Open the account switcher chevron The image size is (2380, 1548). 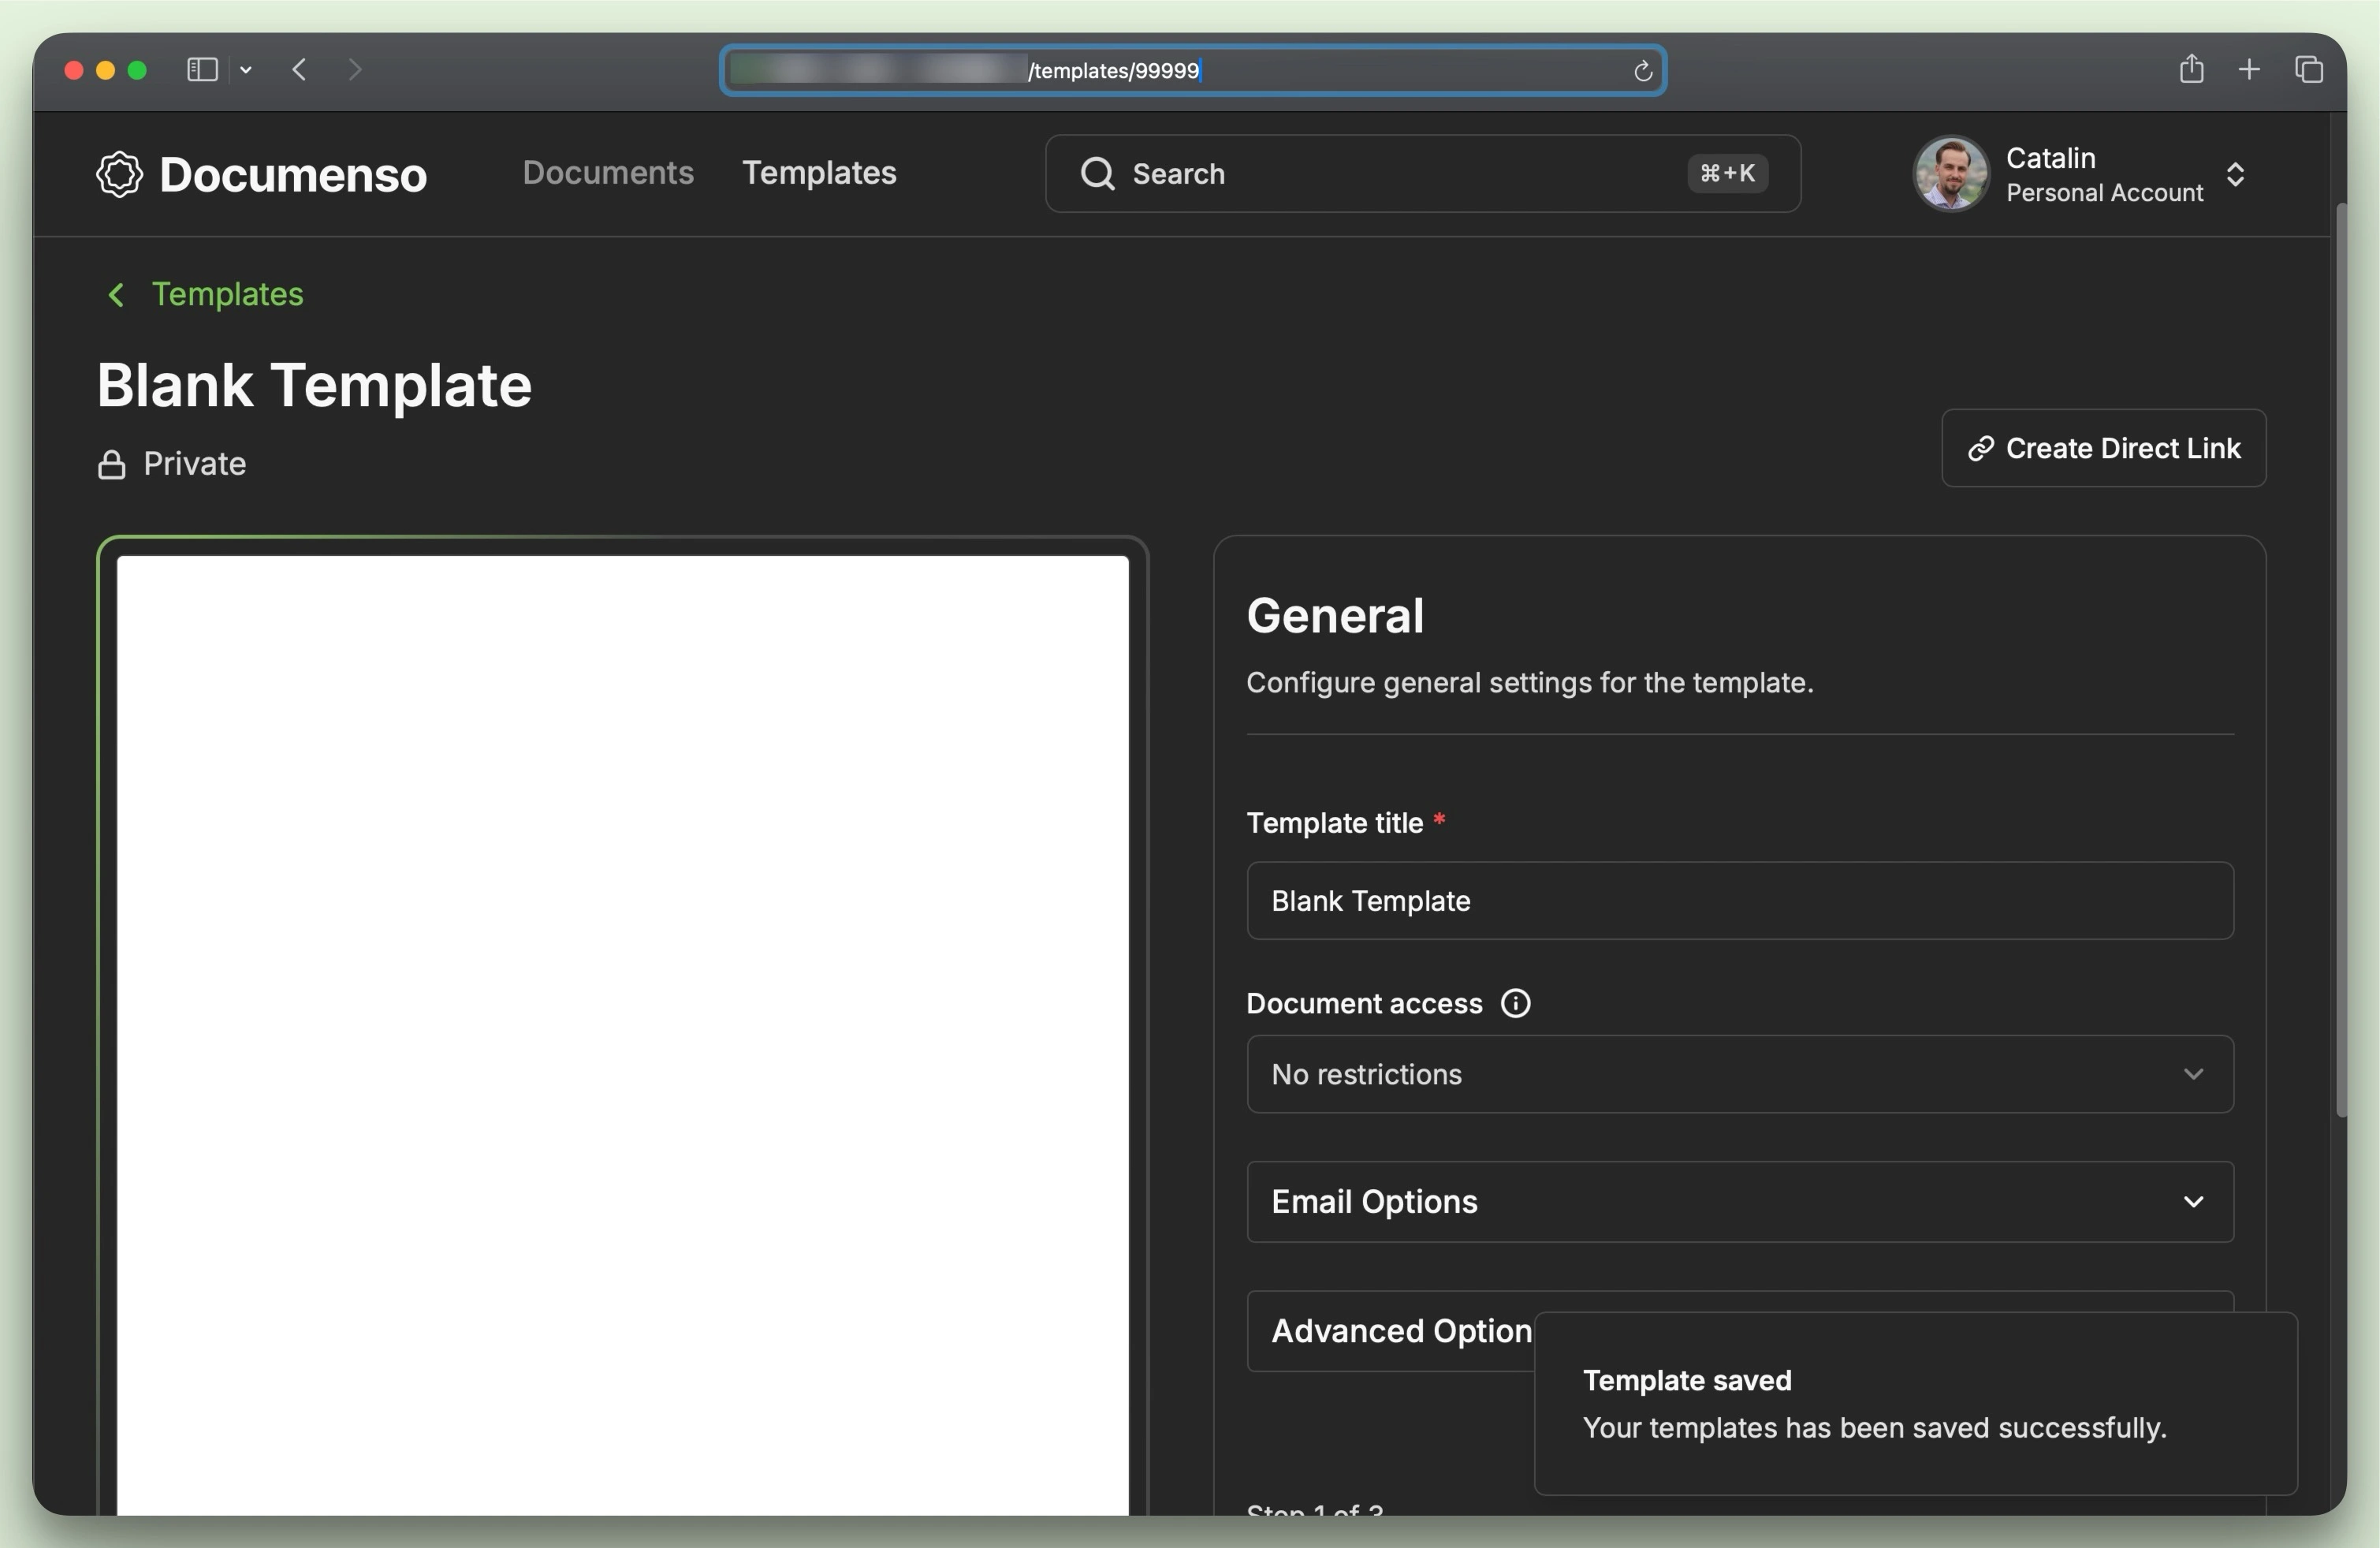coord(2236,174)
